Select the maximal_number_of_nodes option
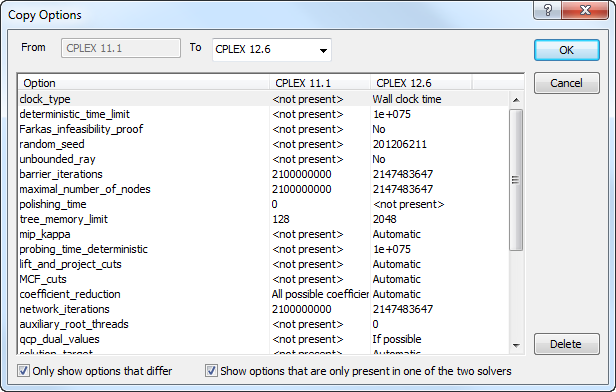 pyautogui.click(x=263, y=189)
